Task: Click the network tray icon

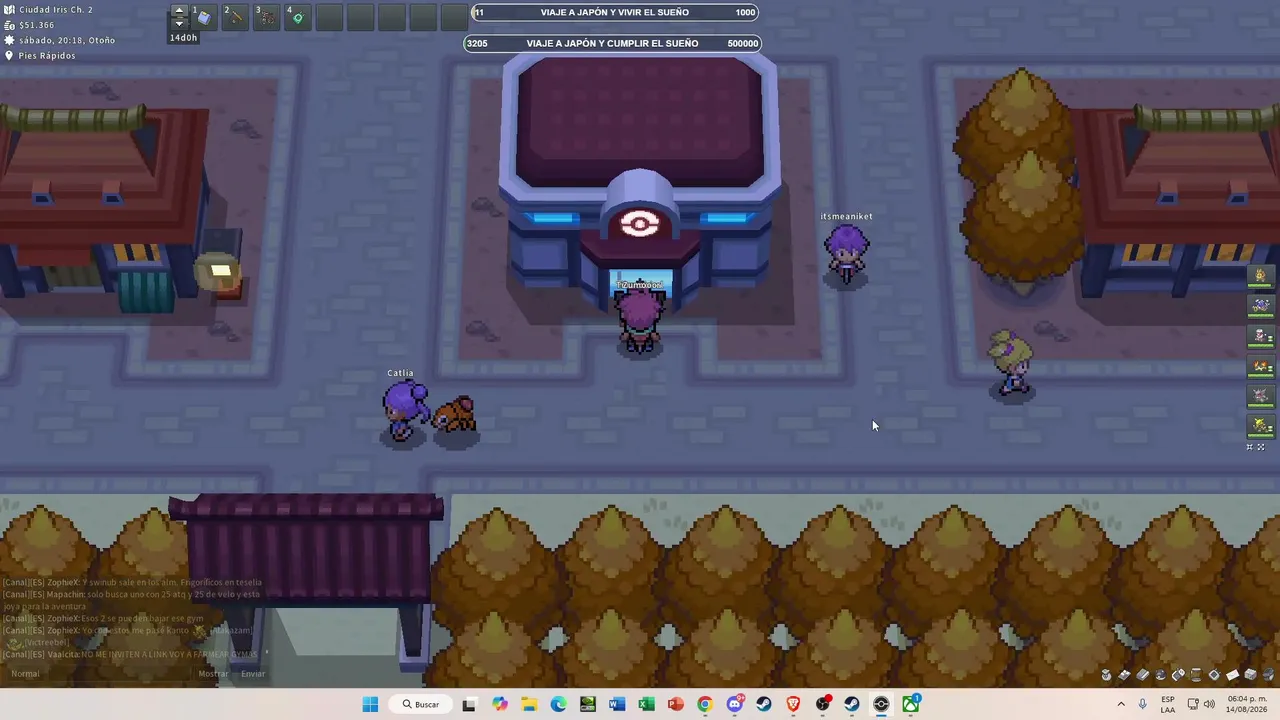Action: click(1193, 704)
